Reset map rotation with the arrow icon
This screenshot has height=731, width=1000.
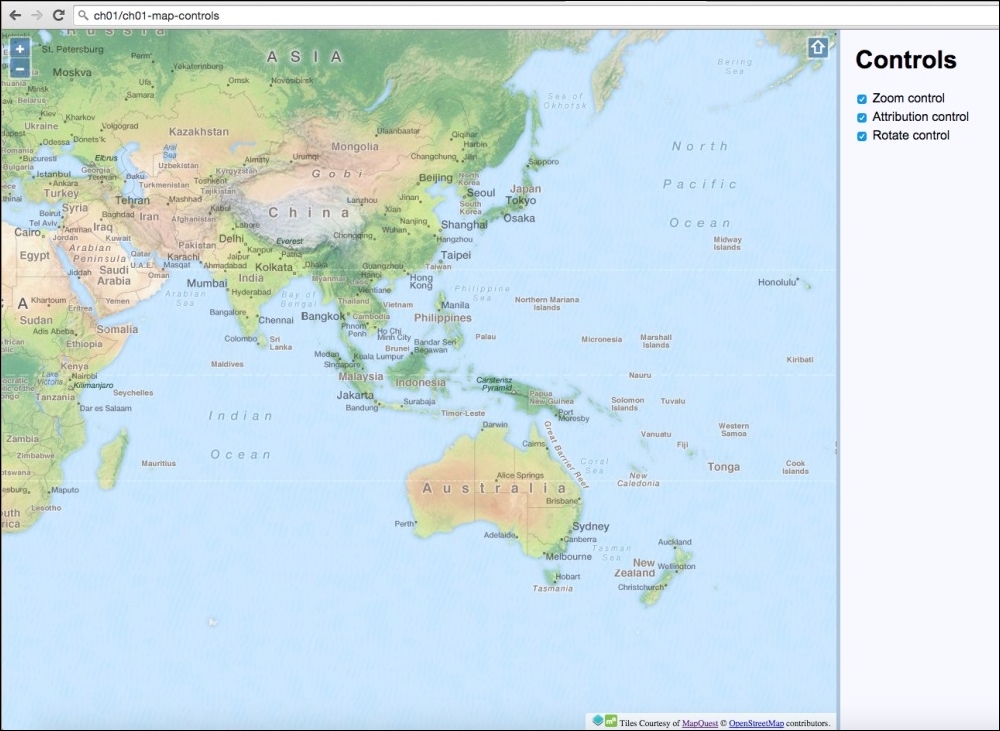point(816,46)
